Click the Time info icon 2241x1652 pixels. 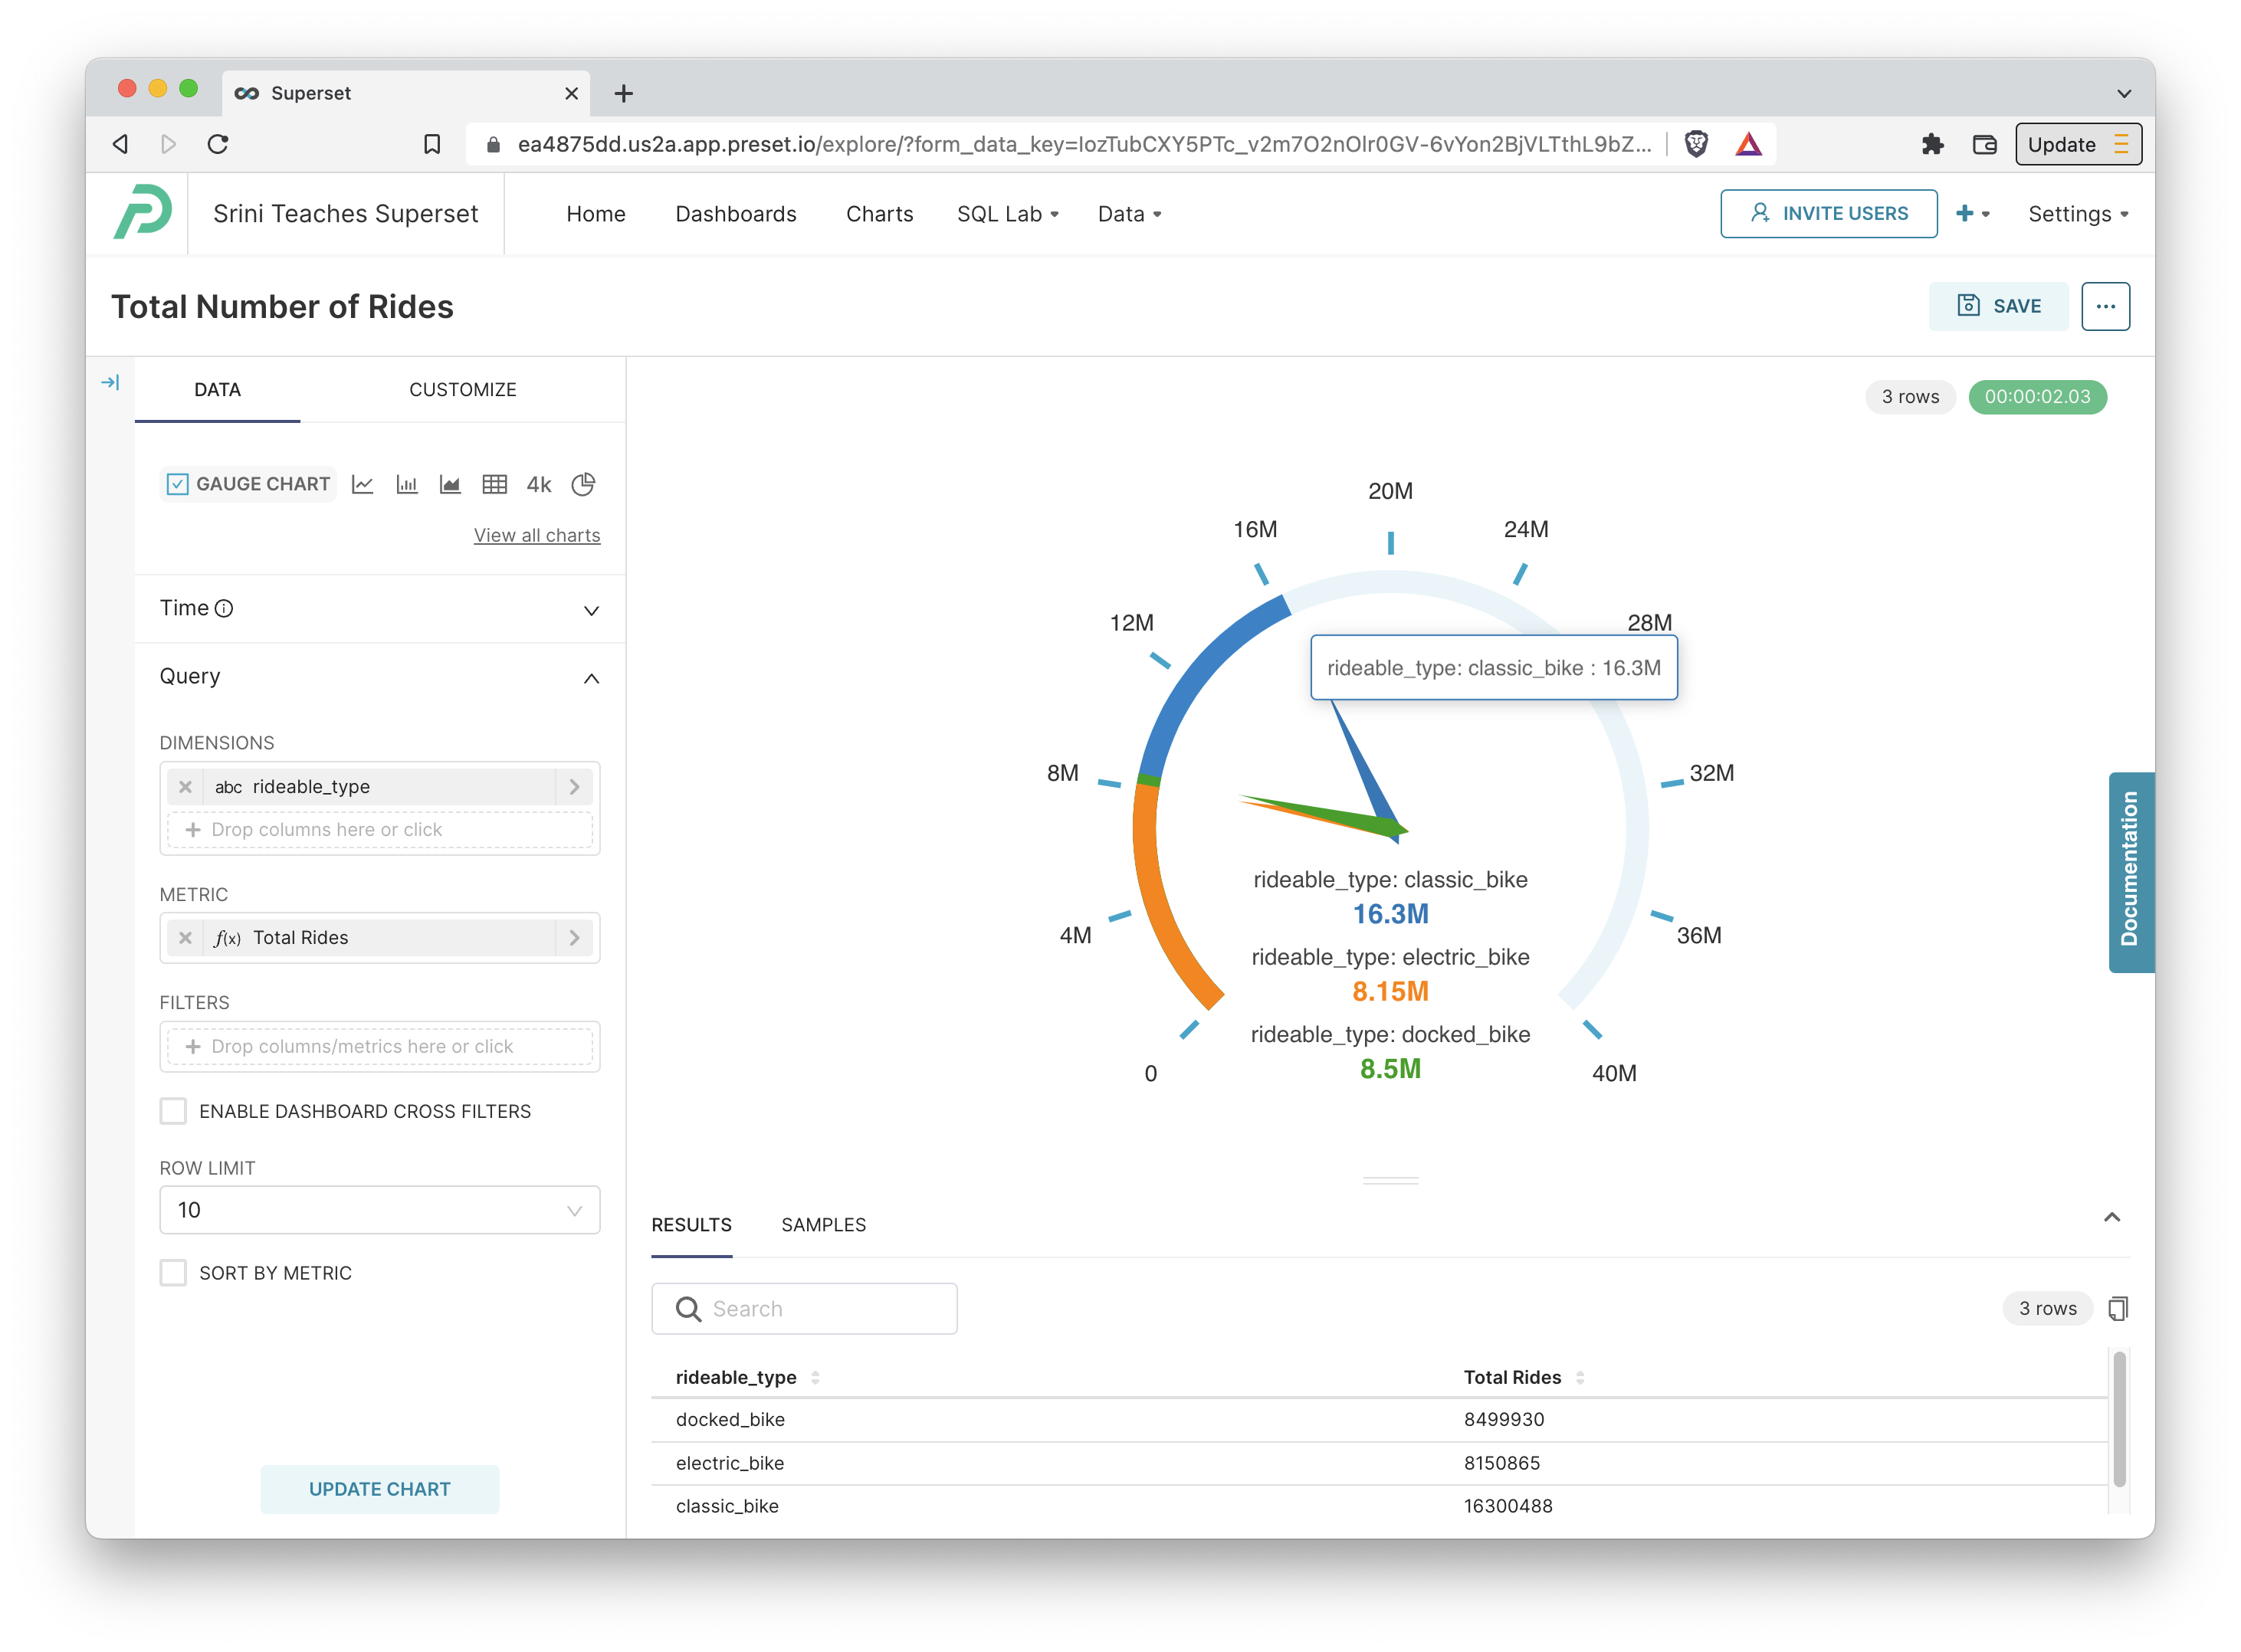[224, 608]
